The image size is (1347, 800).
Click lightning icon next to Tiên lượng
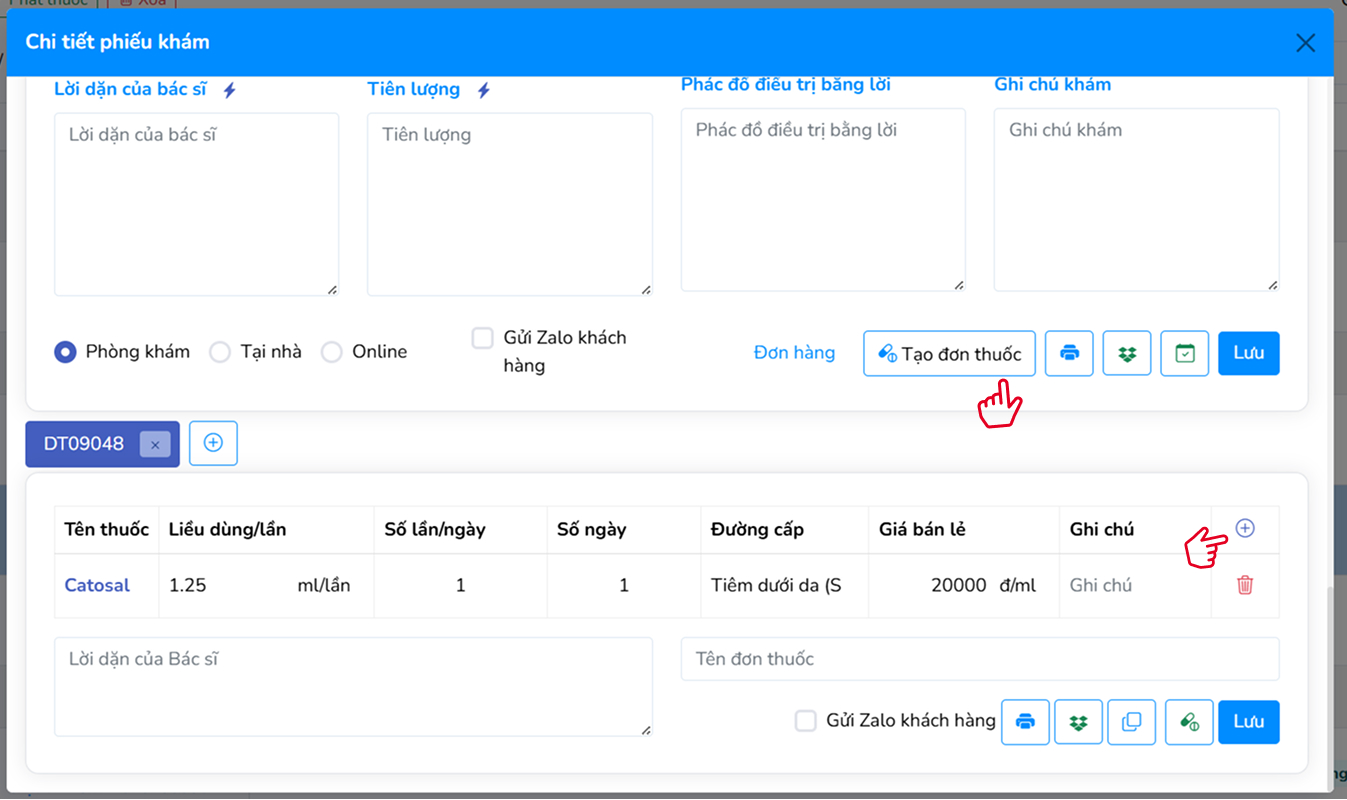click(484, 90)
